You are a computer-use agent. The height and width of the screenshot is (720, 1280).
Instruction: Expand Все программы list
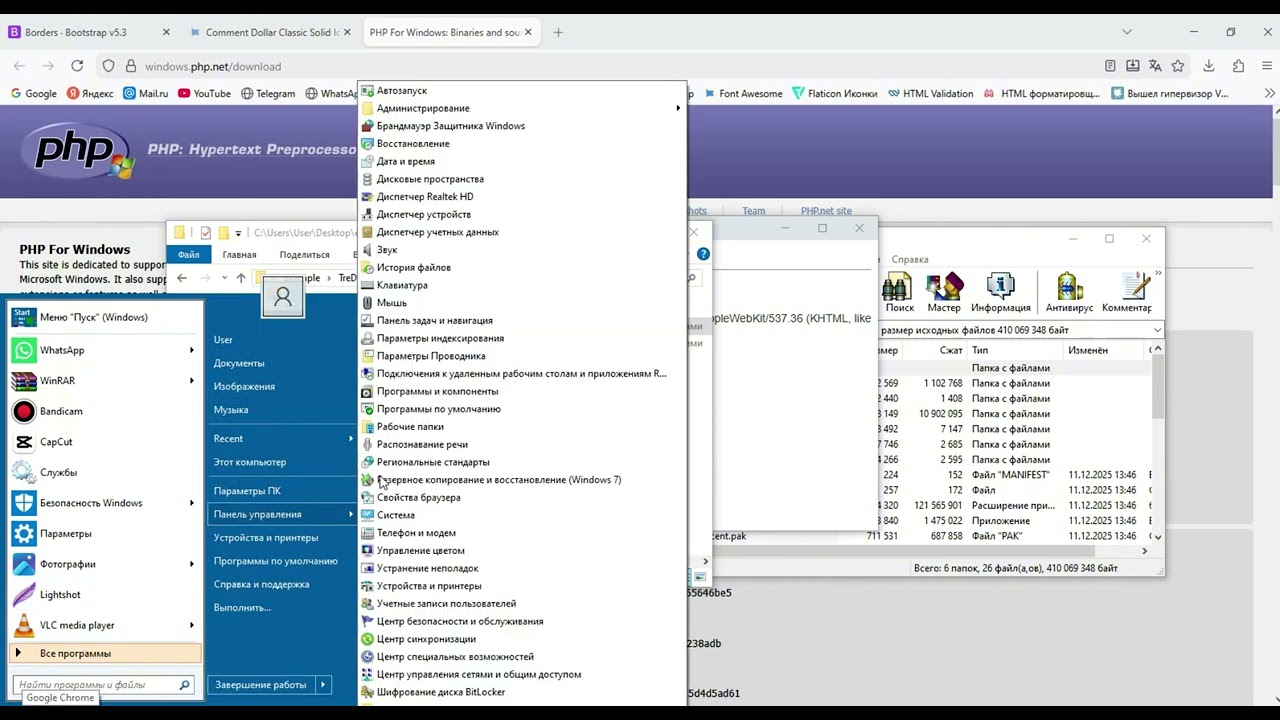click(105, 653)
